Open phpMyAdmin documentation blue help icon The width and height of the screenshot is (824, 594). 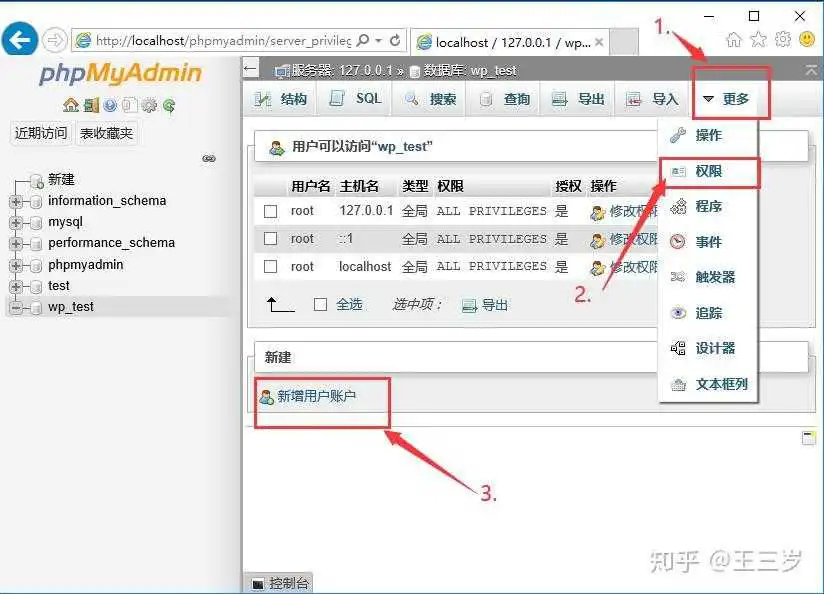tap(110, 106)
